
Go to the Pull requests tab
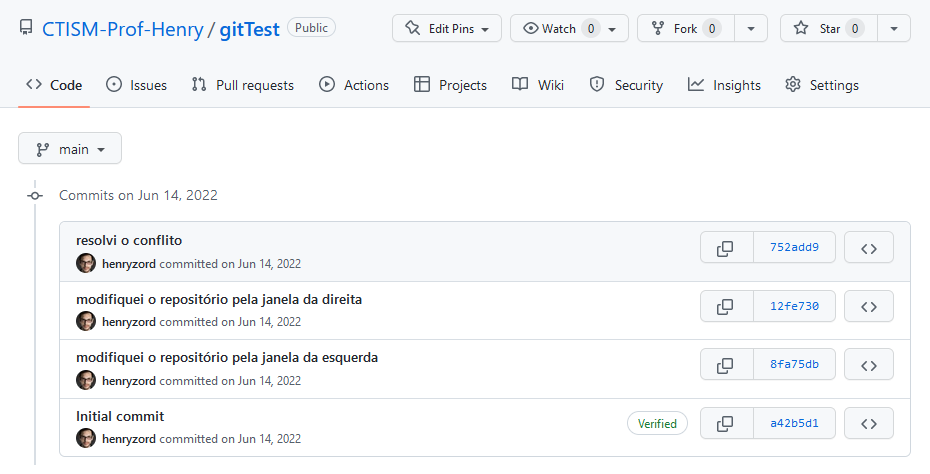tap(243, 85)
